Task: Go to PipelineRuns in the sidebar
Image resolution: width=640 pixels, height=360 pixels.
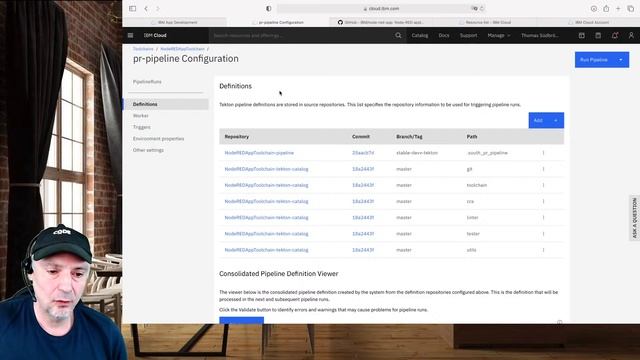Action: coord(147,82)
